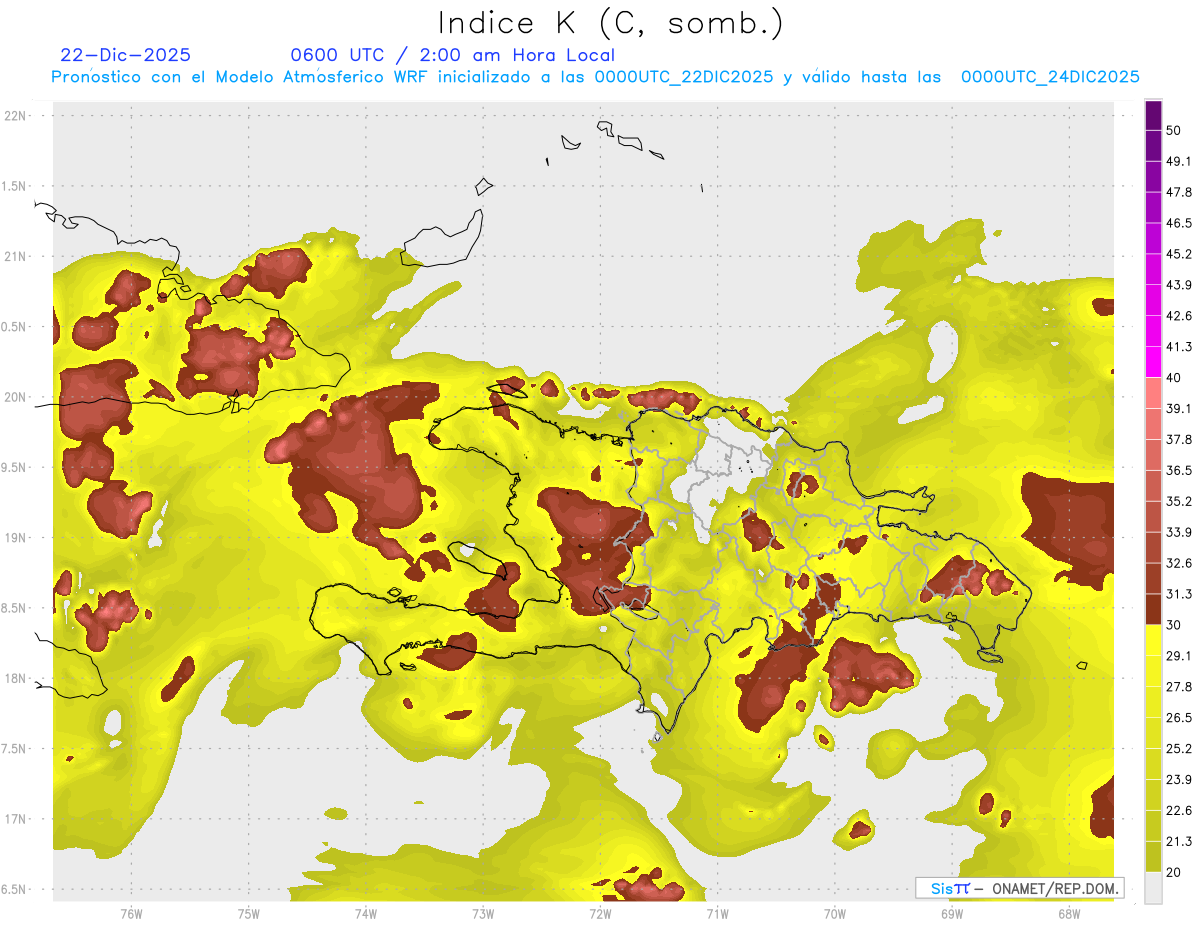Click the date '22-Dic-2025'
The height and width of the screenshot is (927, 1200).
[125, 55]
